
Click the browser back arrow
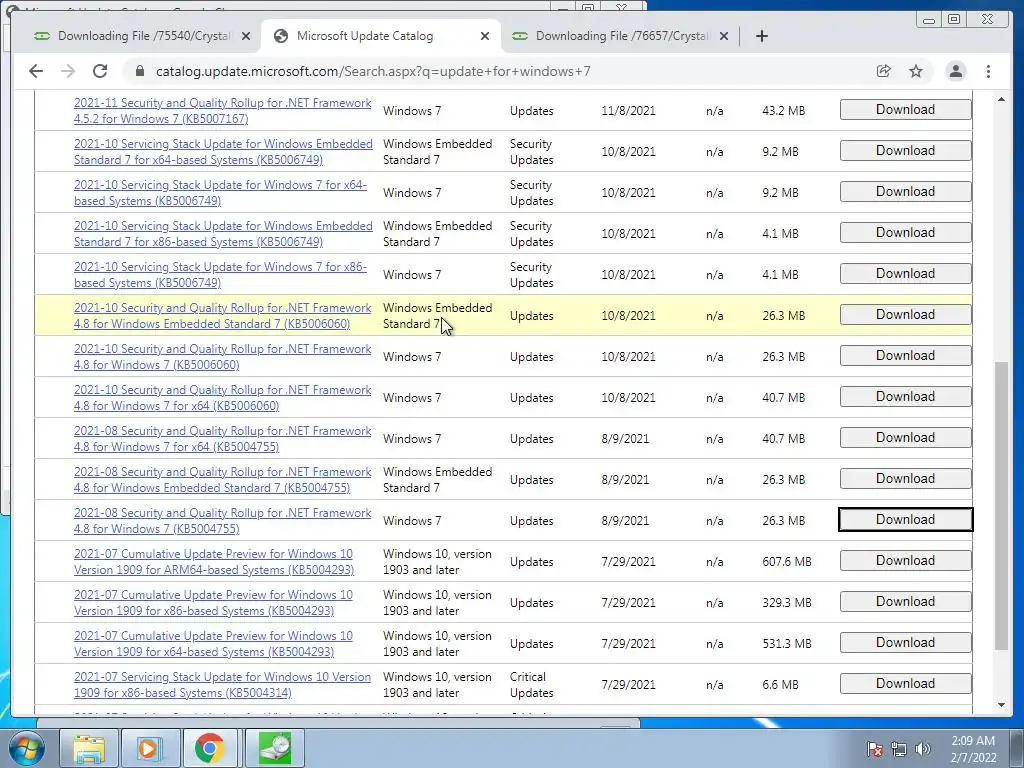[36, 71]
